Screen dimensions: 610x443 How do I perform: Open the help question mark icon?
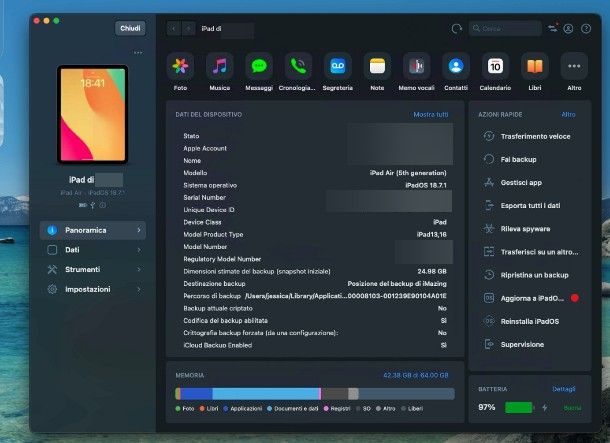[x=585, y=30]
